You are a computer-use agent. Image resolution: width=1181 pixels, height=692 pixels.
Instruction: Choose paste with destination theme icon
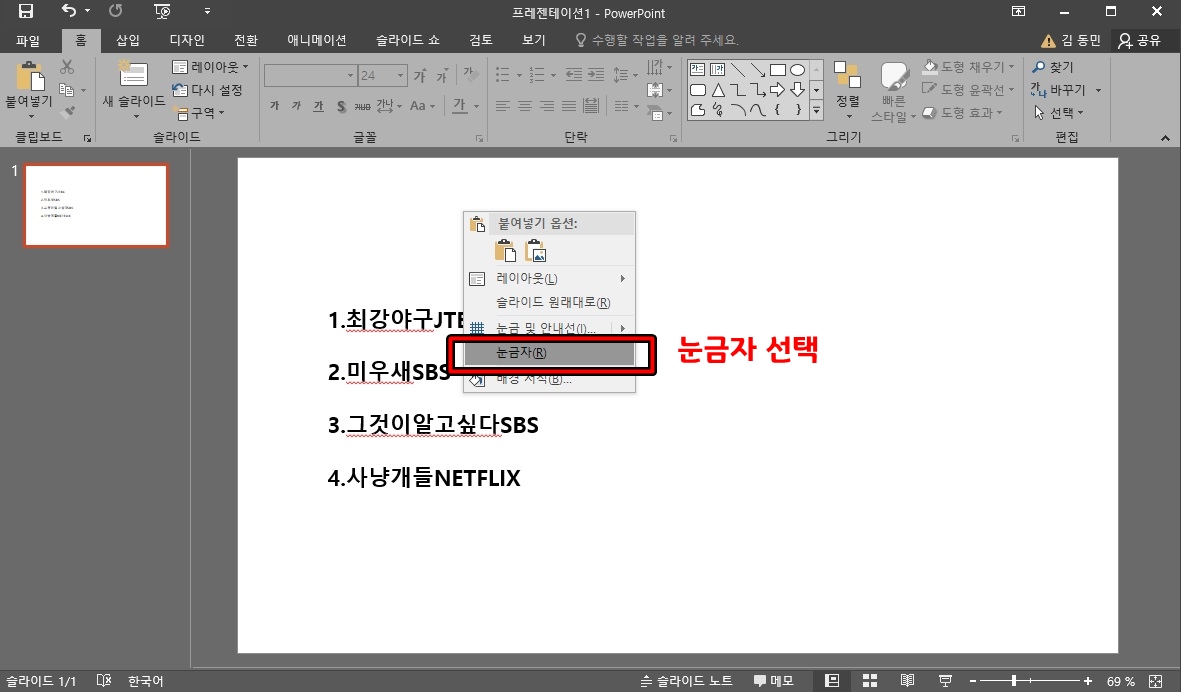(x=505, y=251)
